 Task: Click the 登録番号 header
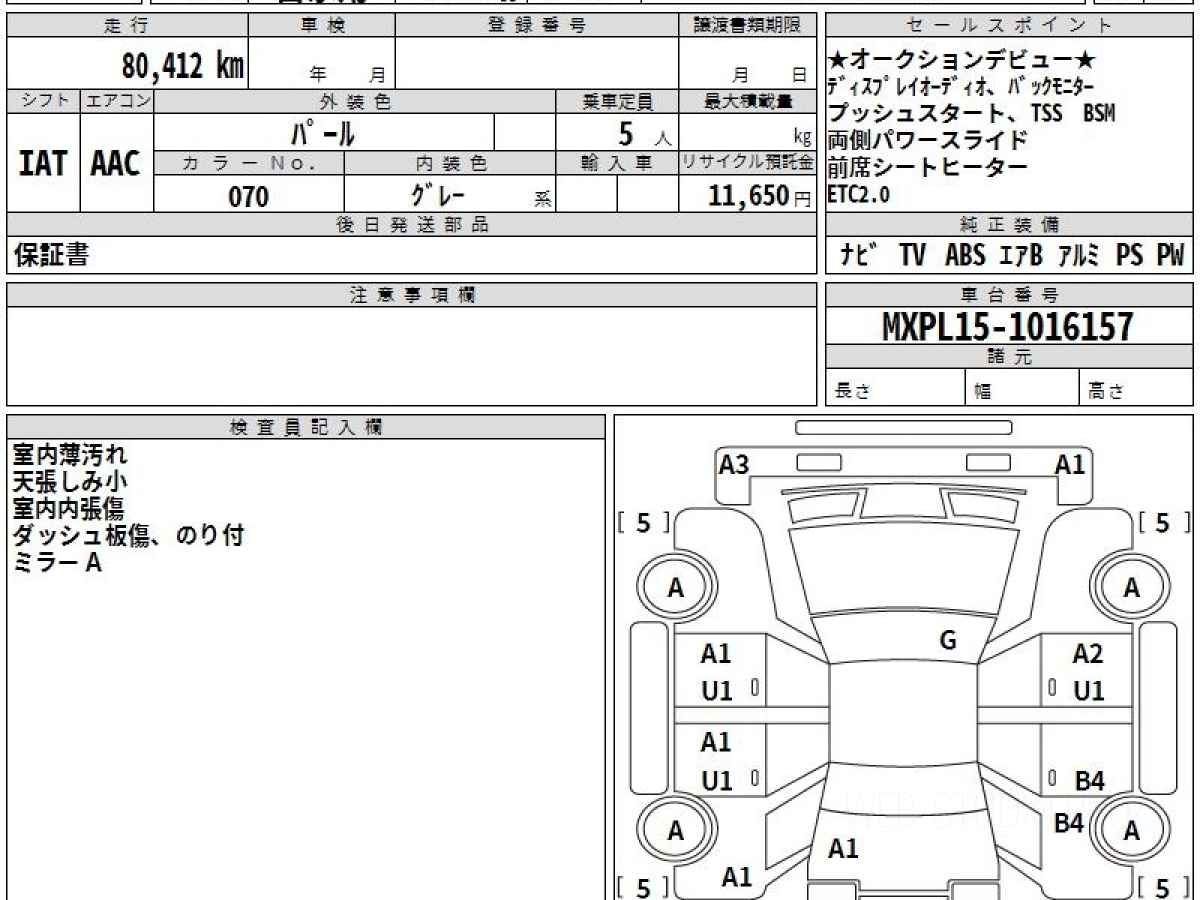[x=537, y=26]
